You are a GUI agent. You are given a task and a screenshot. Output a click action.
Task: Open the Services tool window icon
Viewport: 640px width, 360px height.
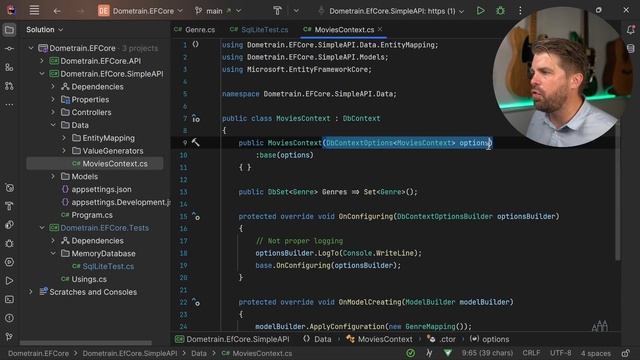click(9, 262)
